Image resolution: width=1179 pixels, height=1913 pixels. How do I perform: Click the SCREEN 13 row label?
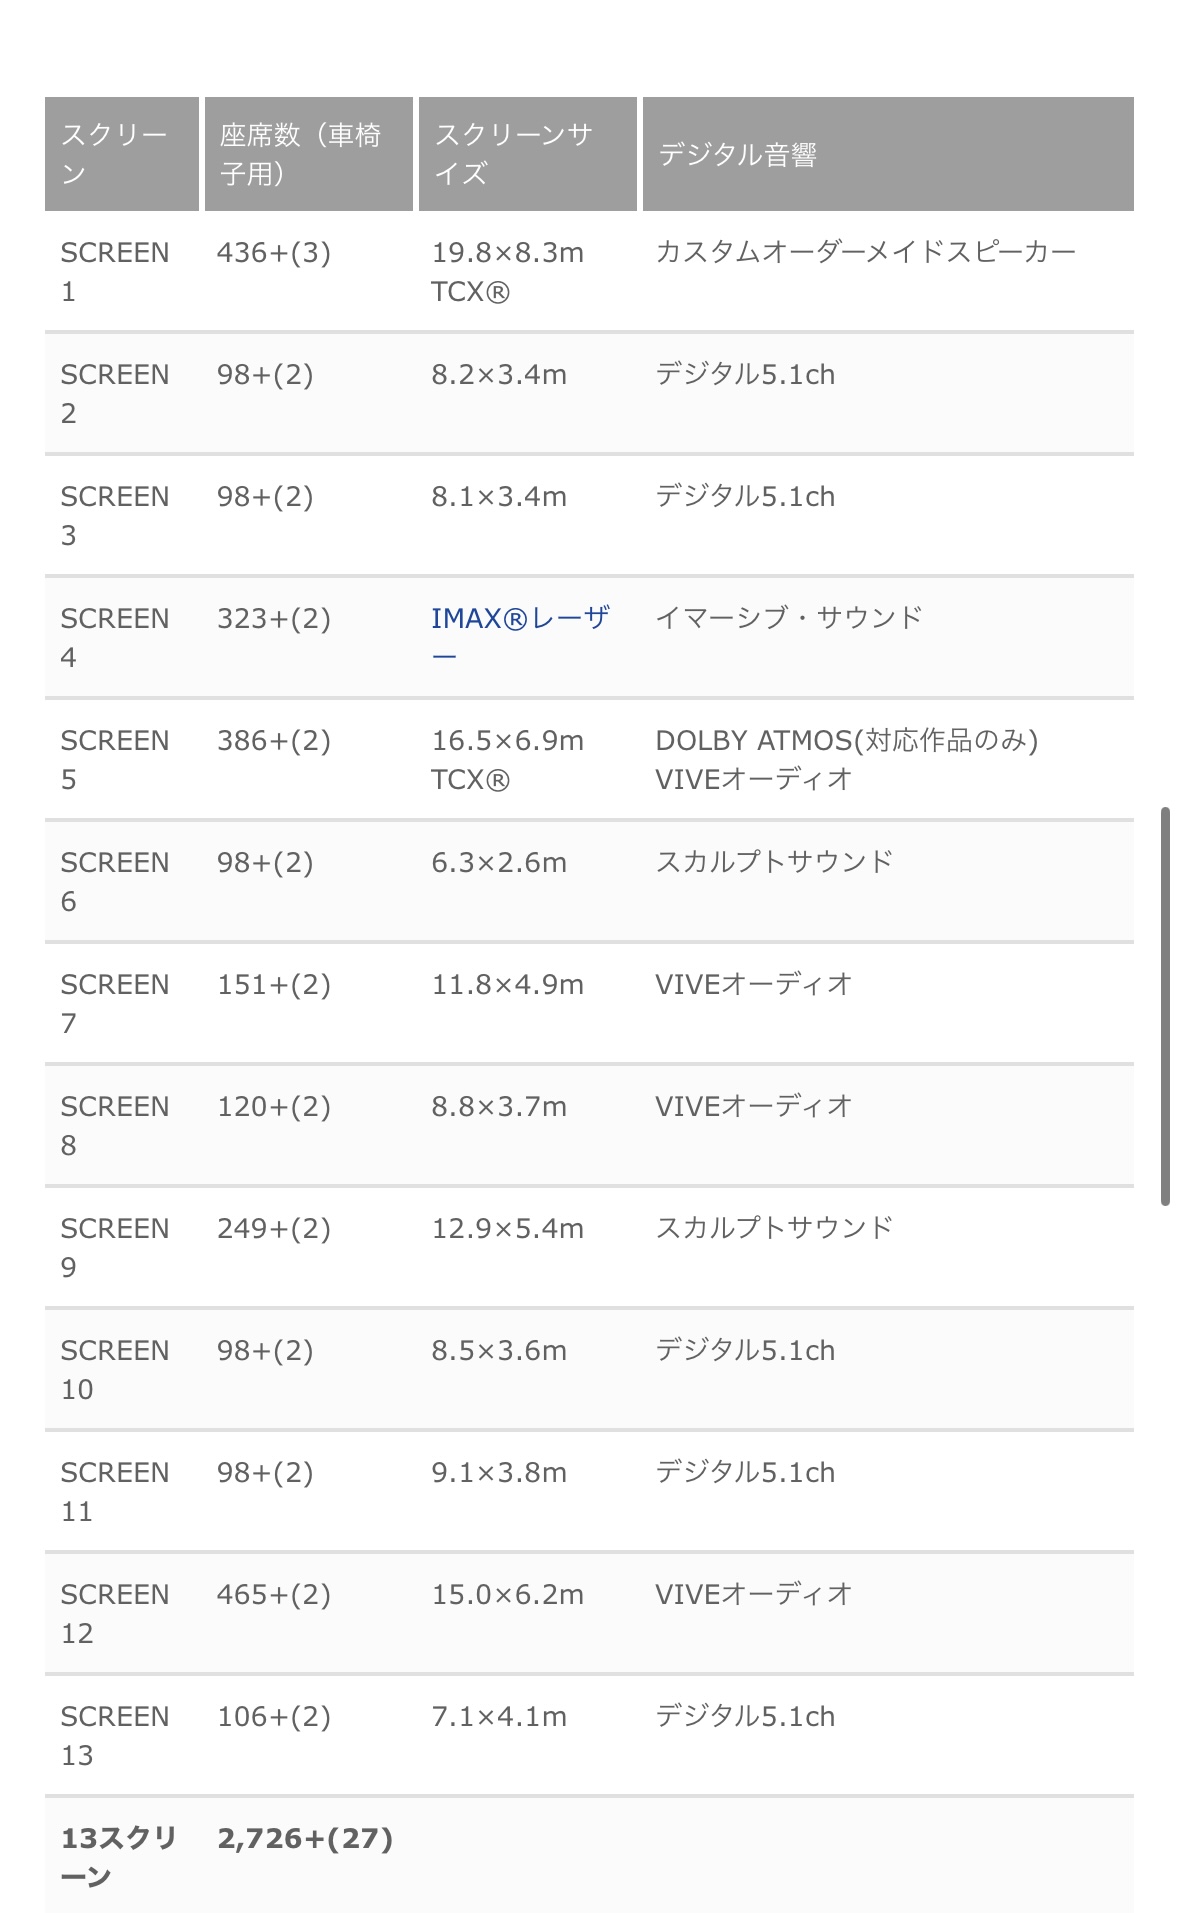coord(114,1735)
